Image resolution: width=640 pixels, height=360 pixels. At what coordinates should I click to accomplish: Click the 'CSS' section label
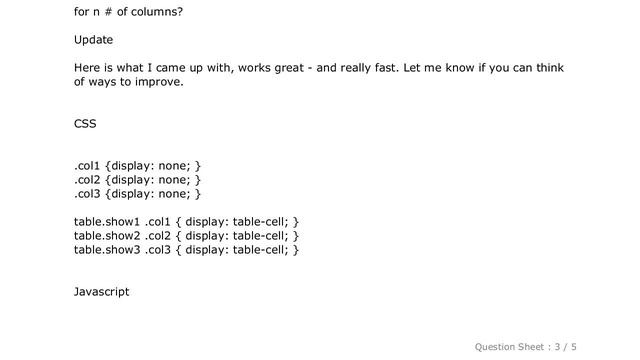coord(85,124)
